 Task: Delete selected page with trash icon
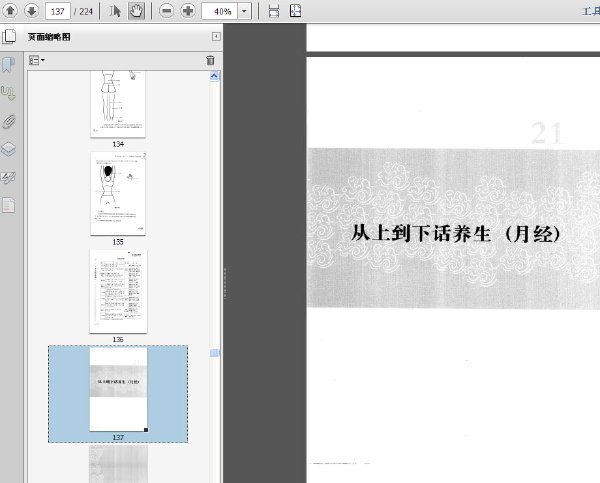(x=210, y=60)
